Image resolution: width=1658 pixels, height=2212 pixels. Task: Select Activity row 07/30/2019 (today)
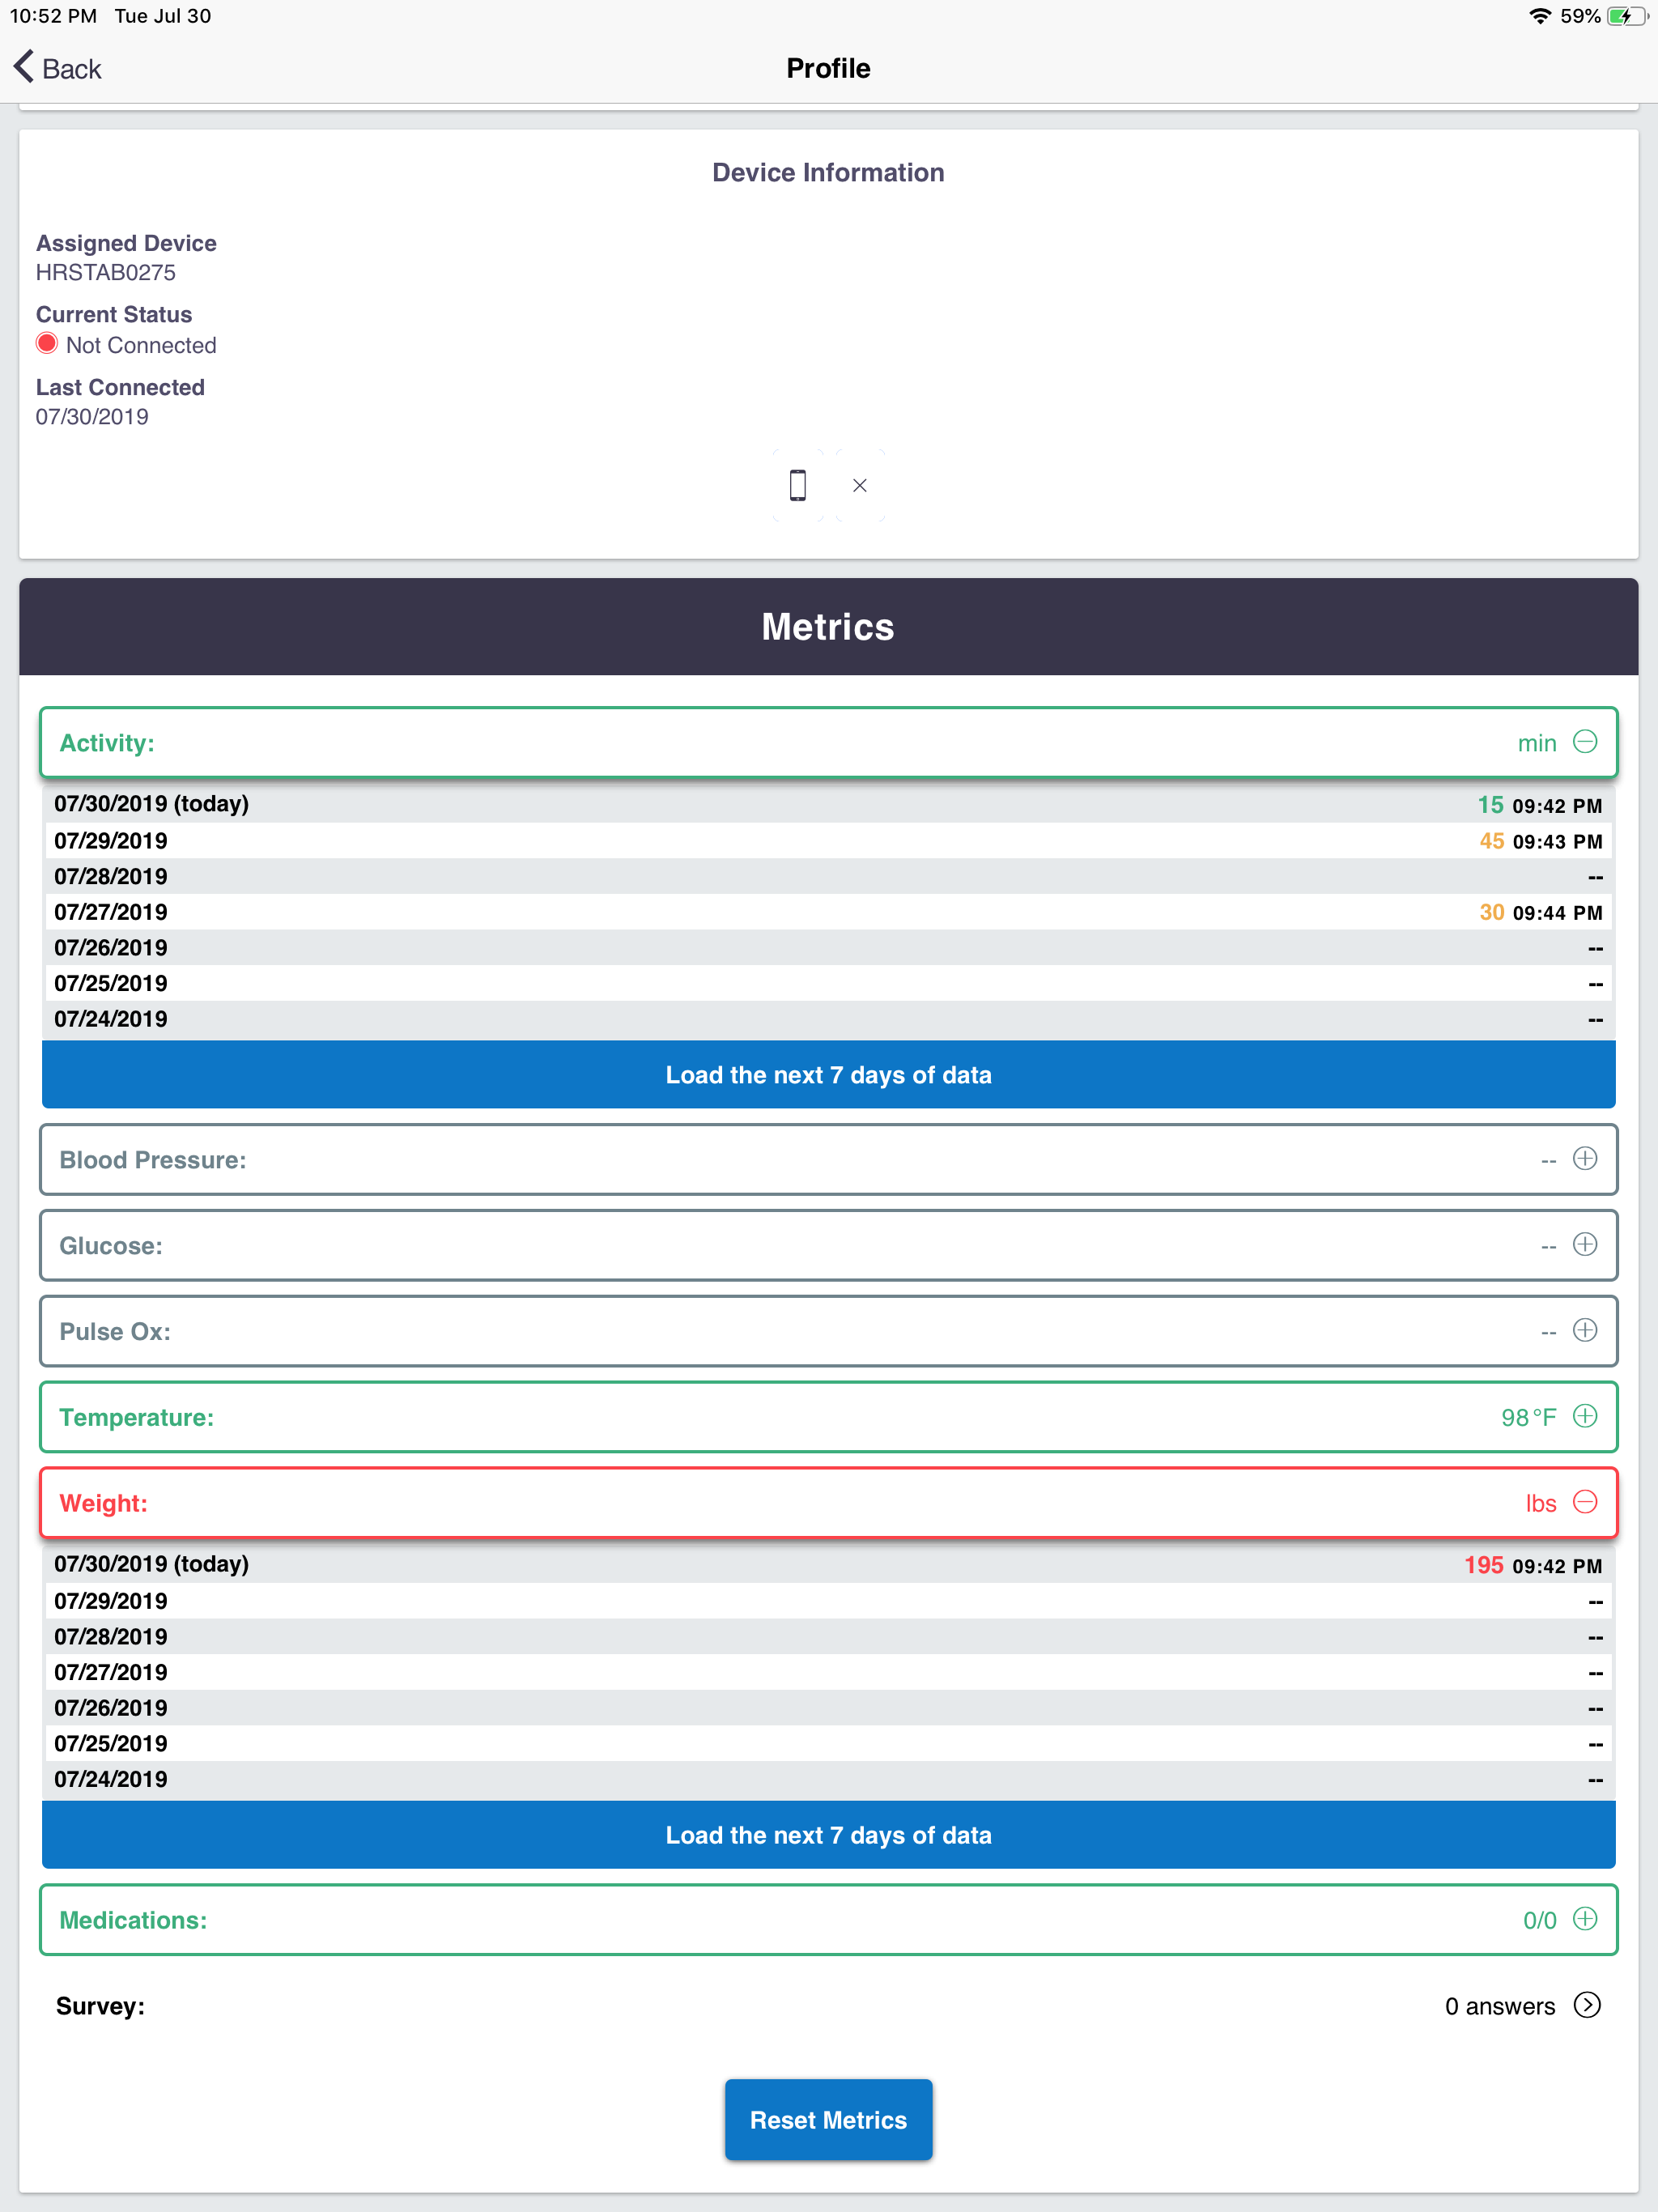coord(829,804)
